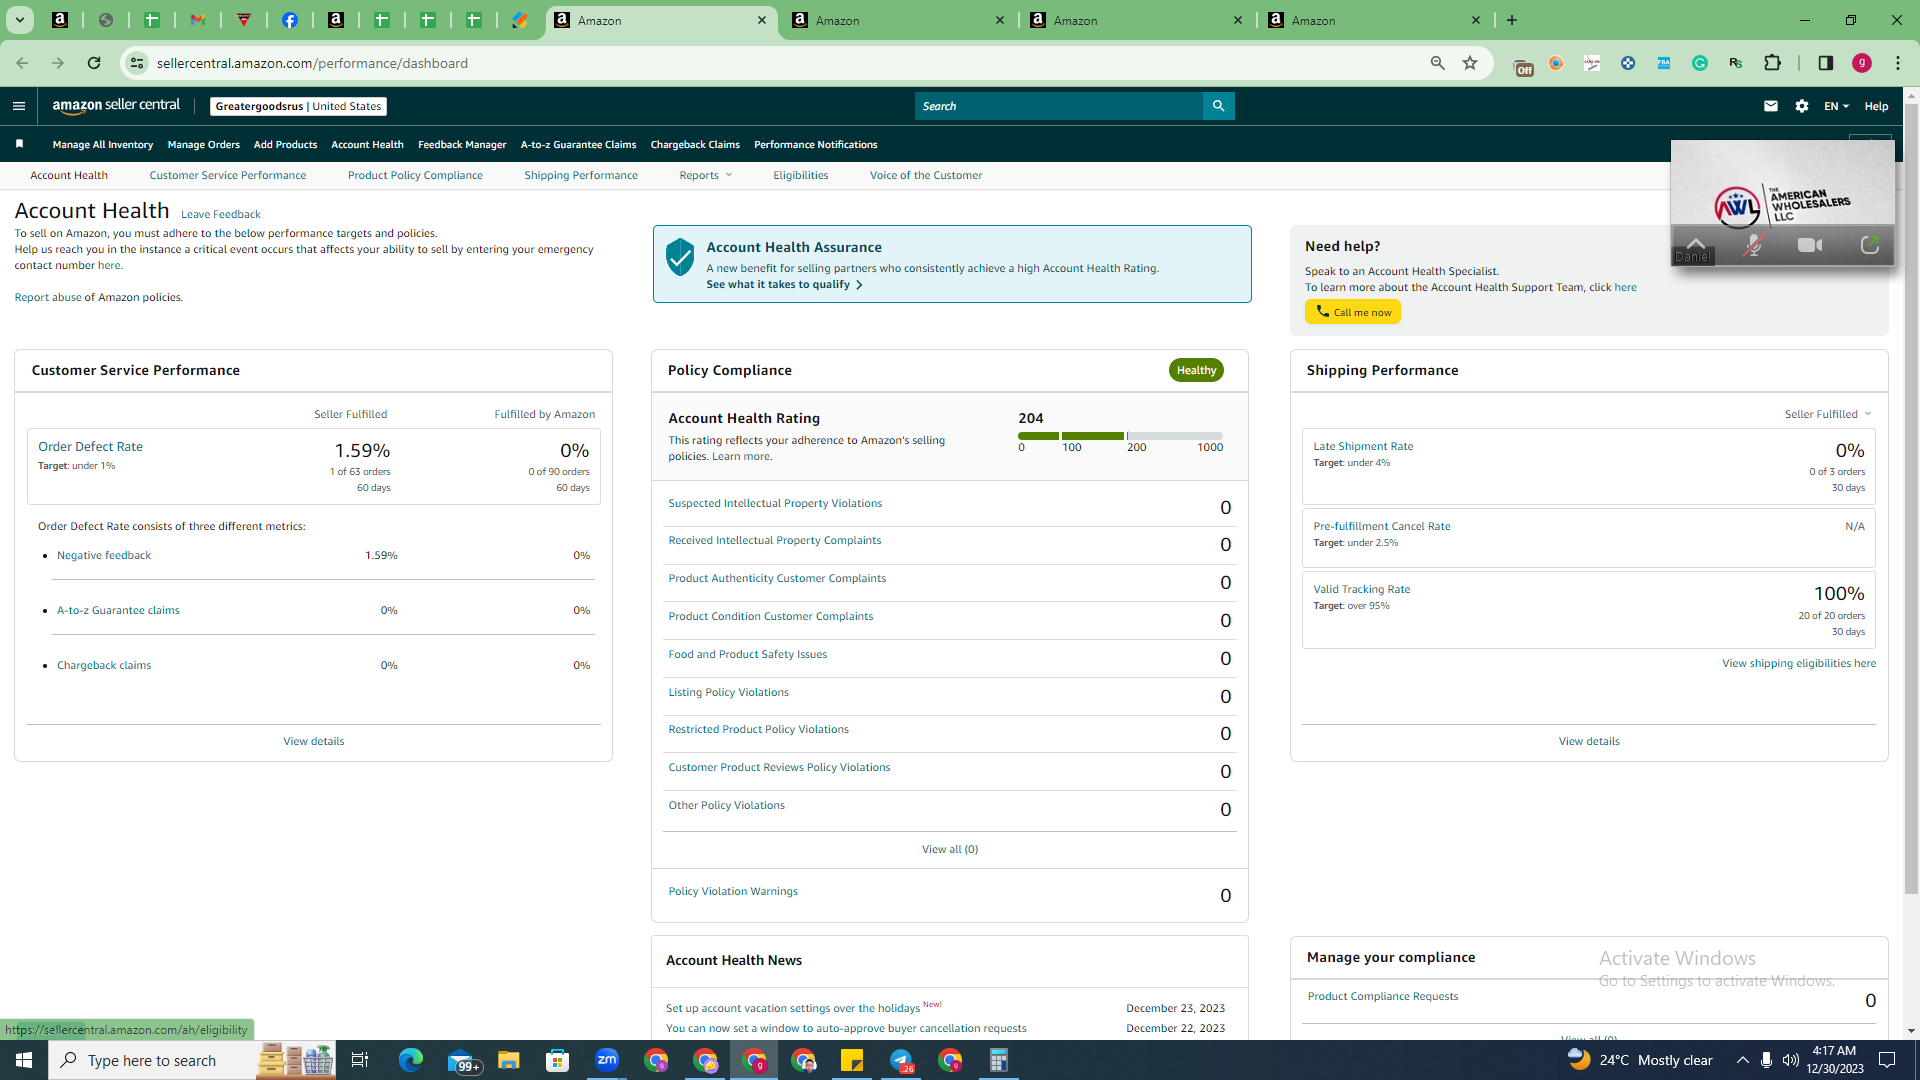Expand See what it takes to qualify
The height and width of the screenshot is (1080, 1920).
785,285
